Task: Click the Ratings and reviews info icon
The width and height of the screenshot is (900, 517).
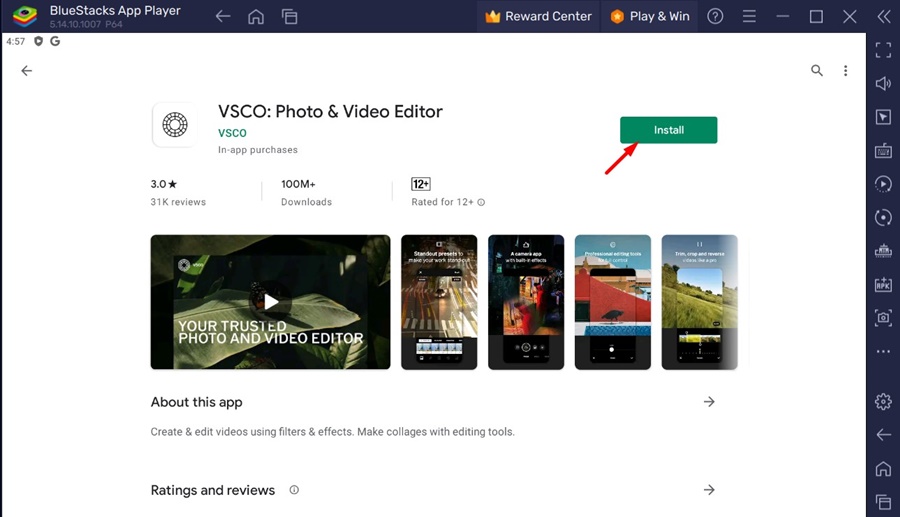Action: [x=294, y=489]
